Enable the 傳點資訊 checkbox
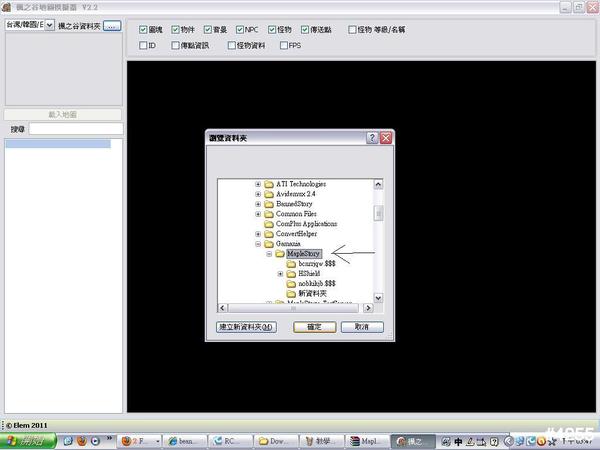This screenshot has width=600, height=450. point(175,46)
